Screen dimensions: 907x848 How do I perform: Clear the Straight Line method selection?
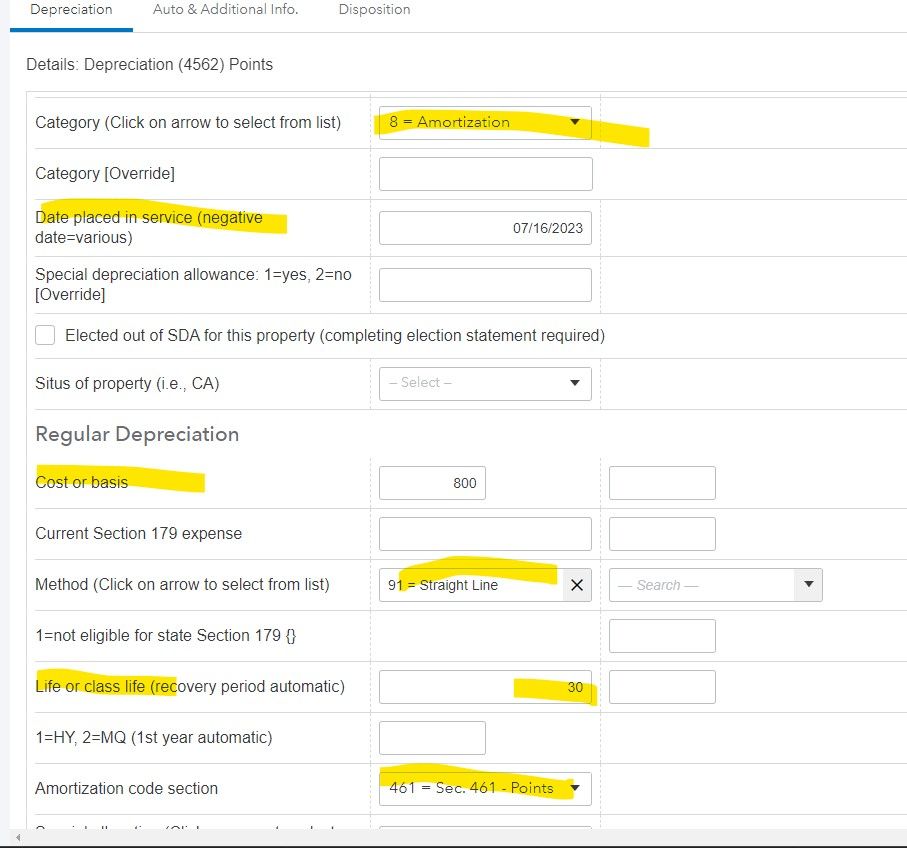(576, 585)
